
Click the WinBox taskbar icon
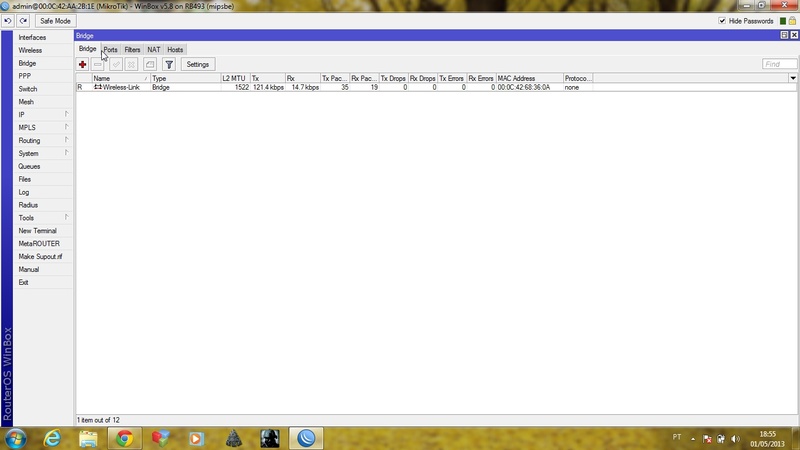click(x=306, y=438)
